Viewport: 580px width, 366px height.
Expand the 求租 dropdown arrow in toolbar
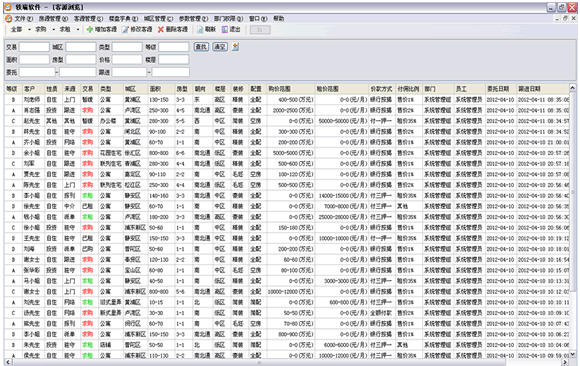point(78,30)
